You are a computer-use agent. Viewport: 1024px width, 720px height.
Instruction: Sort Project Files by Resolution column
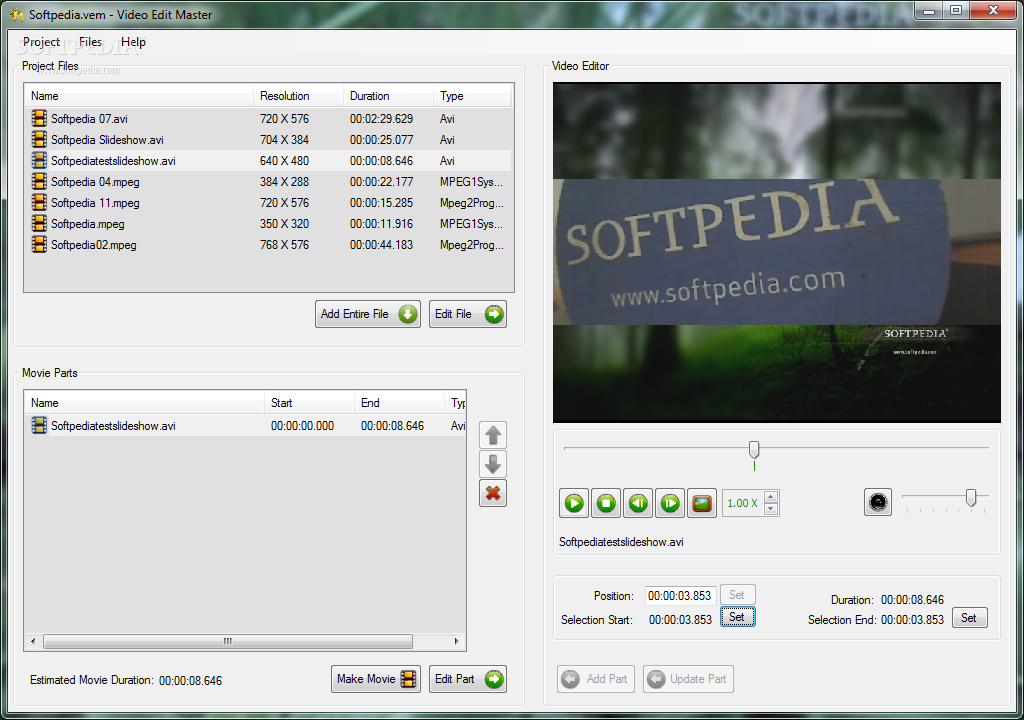298,96
